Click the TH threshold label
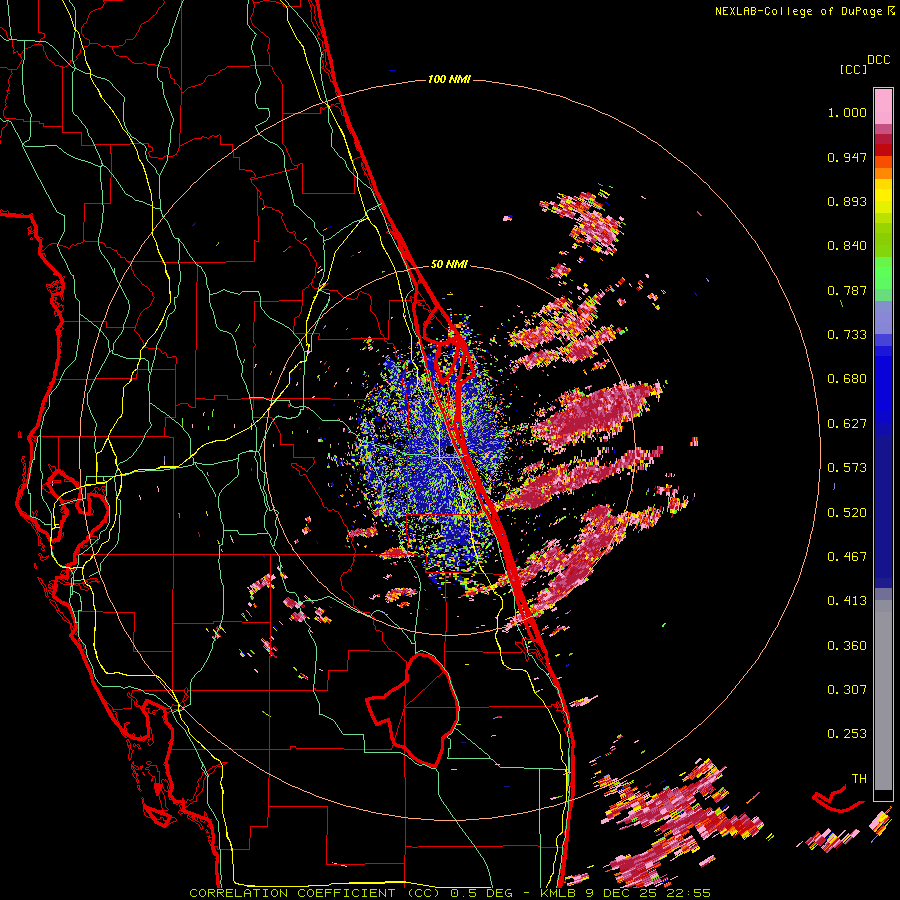Image resolution: width=900 pixels, height=900 pixels. (x=859, y=779)
